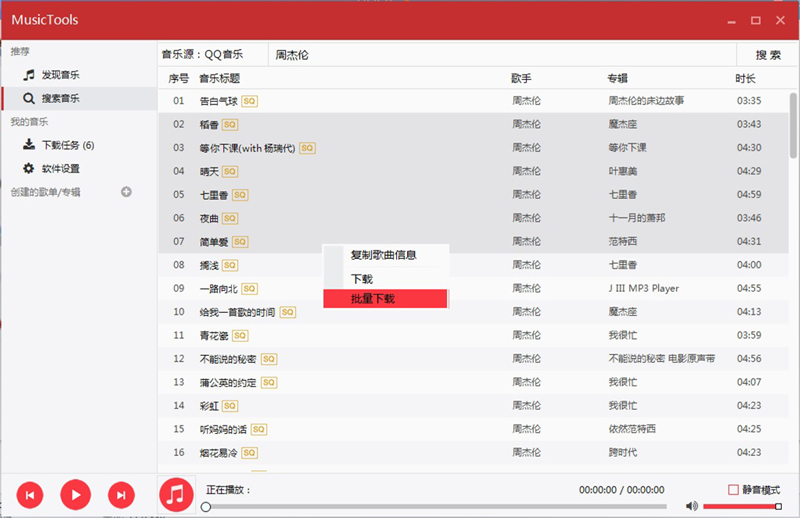
Task: Open the 音乐源: QQ音乐 source selector
Action: coord(213,55)
